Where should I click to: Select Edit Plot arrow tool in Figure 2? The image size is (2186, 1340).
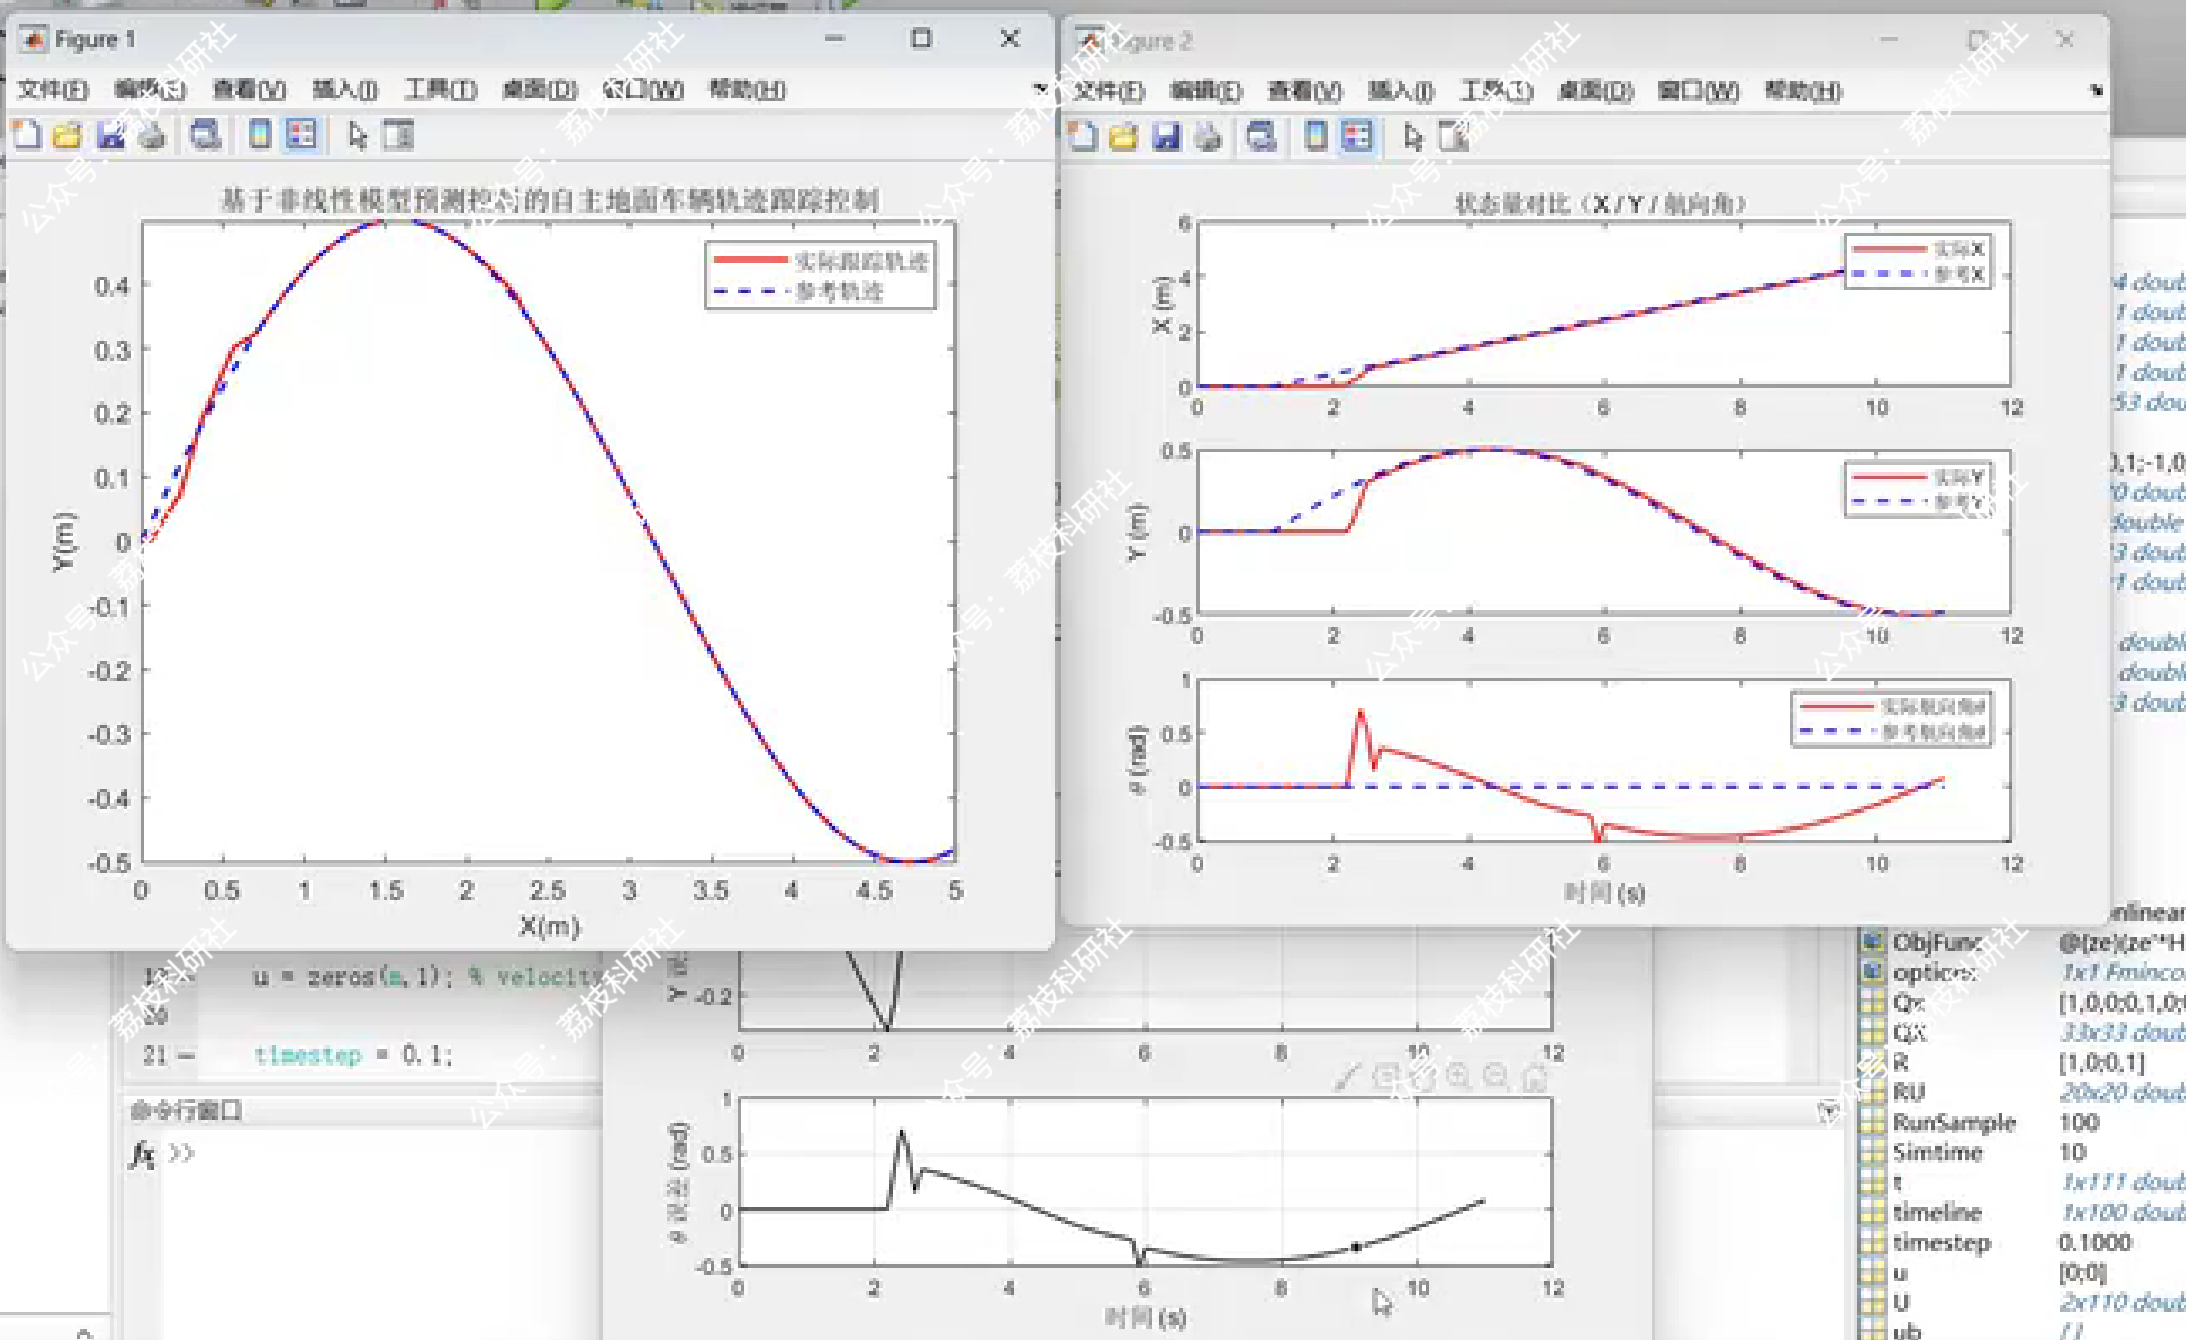[x=1412, y=136]
